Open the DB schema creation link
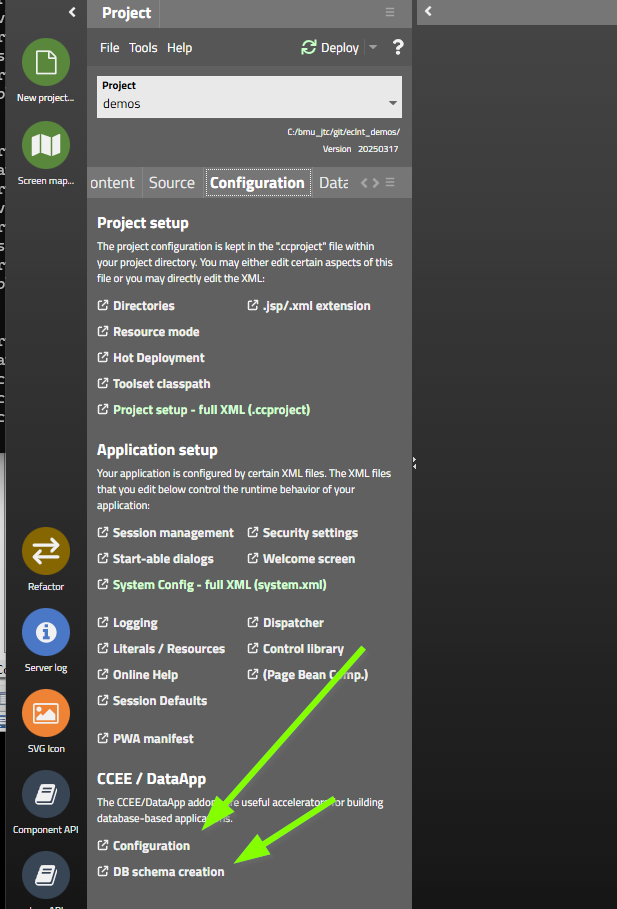Viewport: 617px width, 909px height. pos(168,871)
